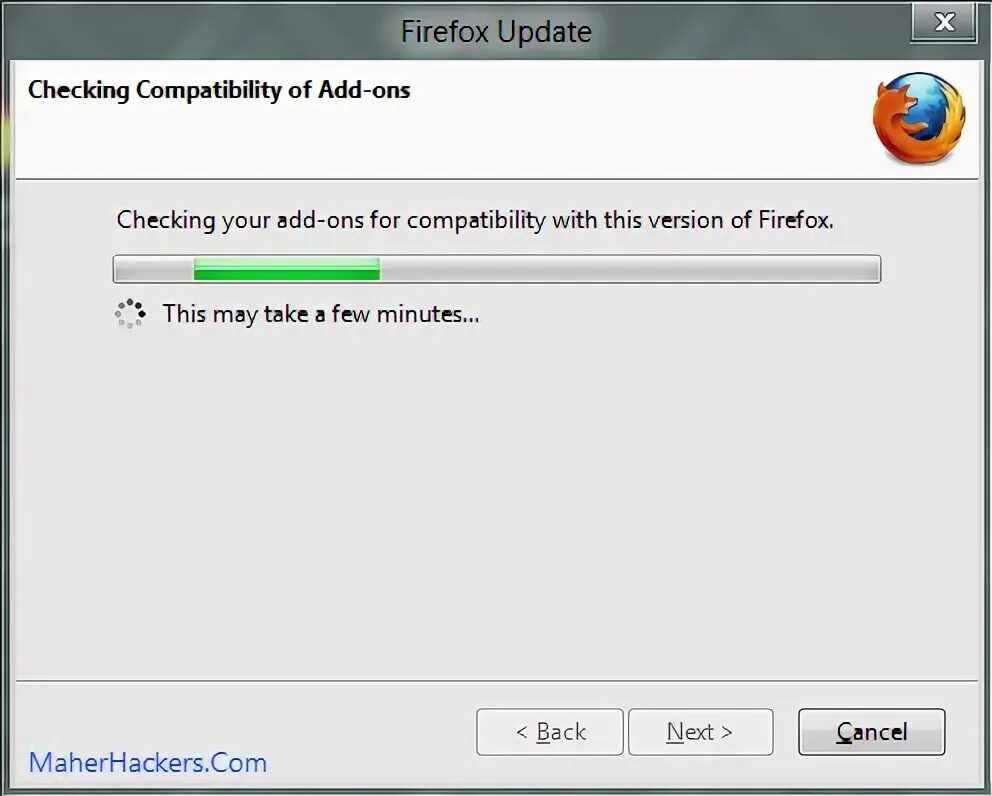
Task: Click the 'This may take a few minutes' message
Action: point(321,314)
